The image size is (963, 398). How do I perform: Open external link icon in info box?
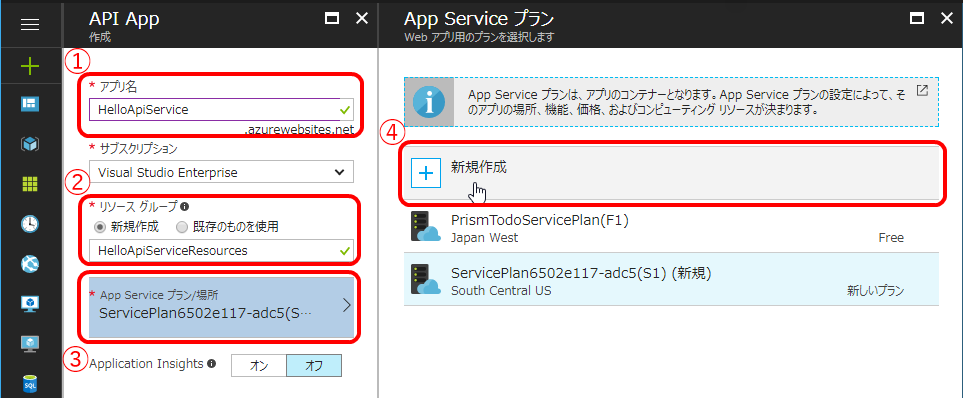click(x=922, y=91)
